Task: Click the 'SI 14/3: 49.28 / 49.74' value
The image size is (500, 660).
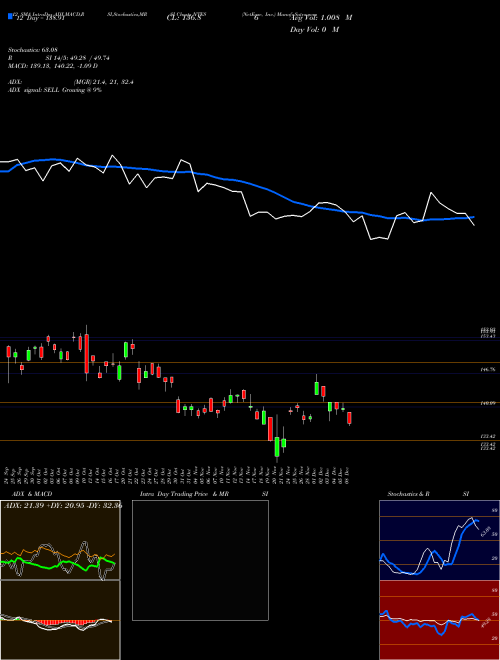Action: [x=78, y=58]
